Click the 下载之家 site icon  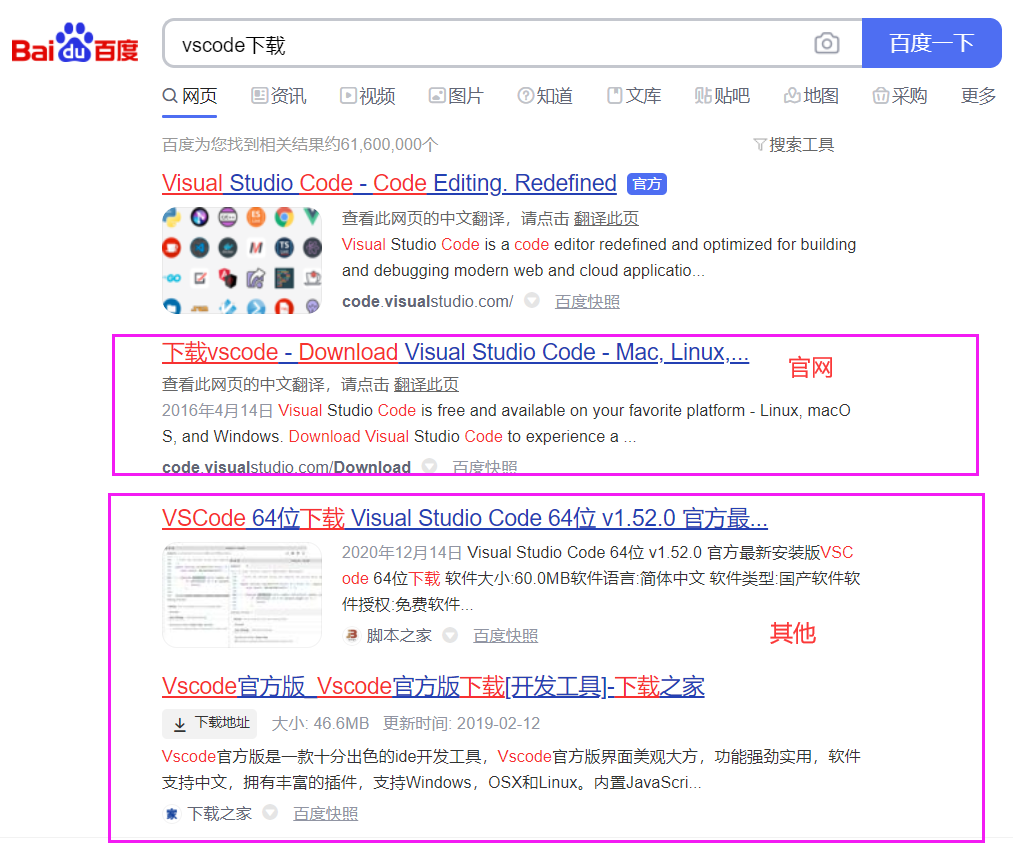pos(171,813)
